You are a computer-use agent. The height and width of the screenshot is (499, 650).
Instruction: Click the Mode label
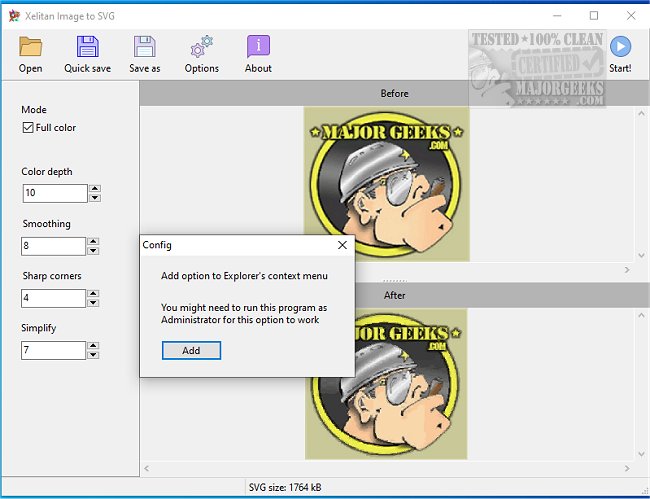(x=34, y=110)
